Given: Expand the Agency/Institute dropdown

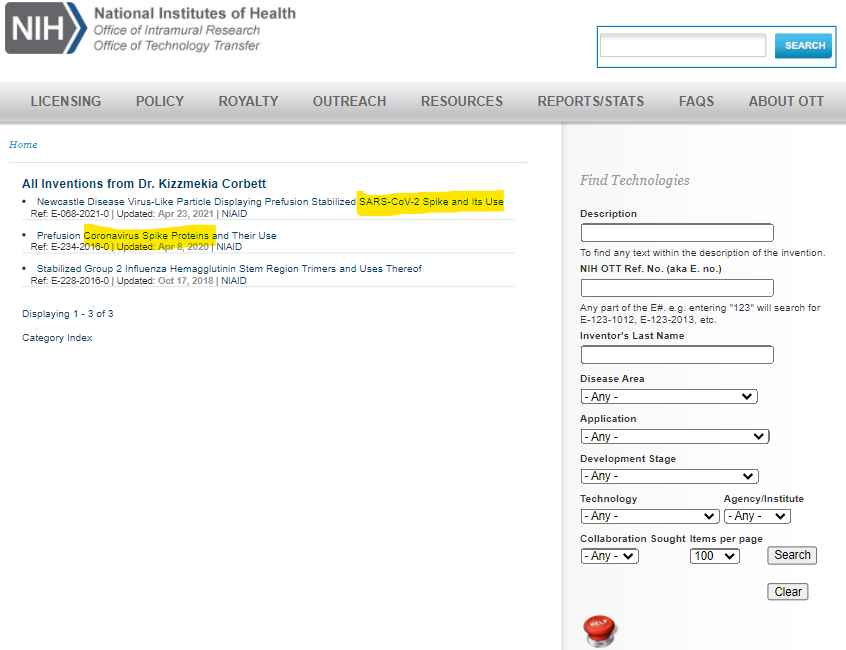Looking at the screenshot, I should 757,516.
